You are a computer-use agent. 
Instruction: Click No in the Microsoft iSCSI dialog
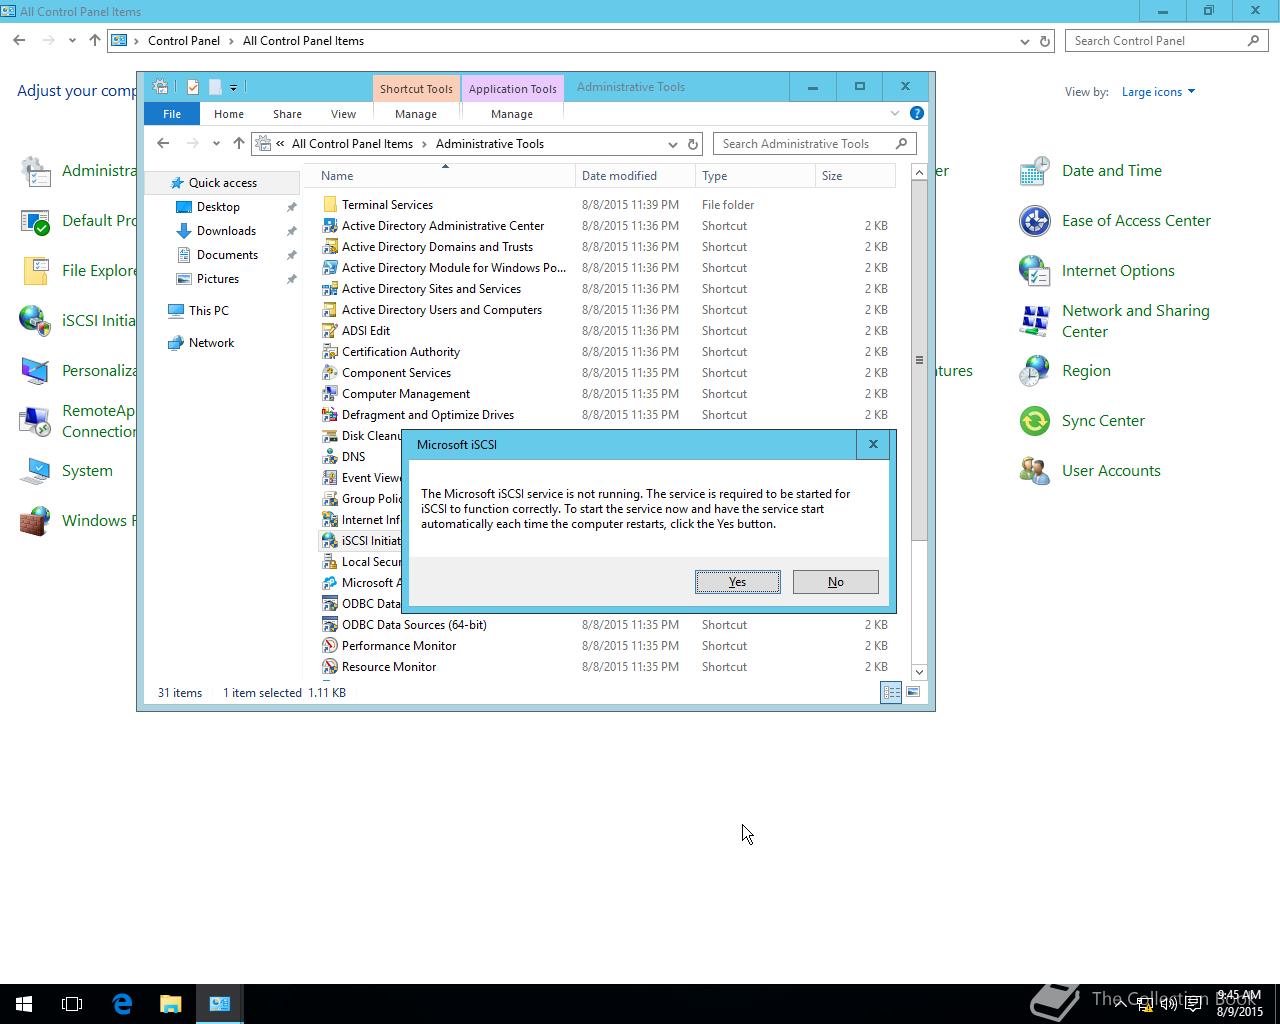[835, 582]
